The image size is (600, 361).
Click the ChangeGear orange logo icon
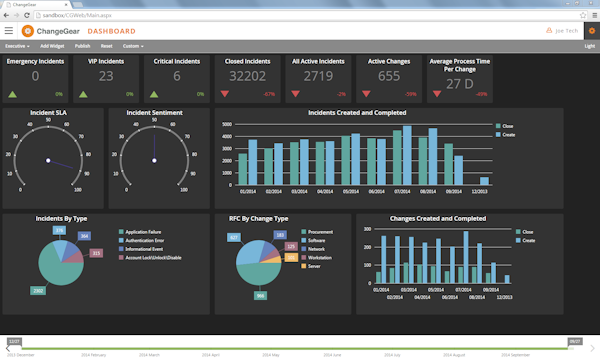click(x=28, y=31)
